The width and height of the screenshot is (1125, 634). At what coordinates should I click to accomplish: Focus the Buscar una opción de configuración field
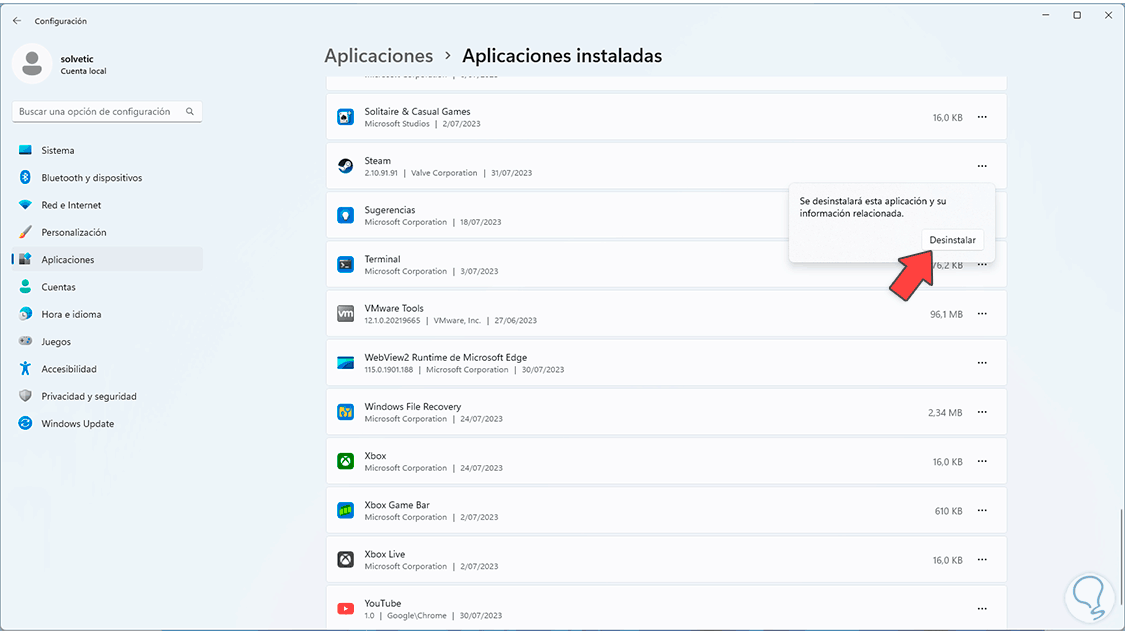(x=107, y=112)
